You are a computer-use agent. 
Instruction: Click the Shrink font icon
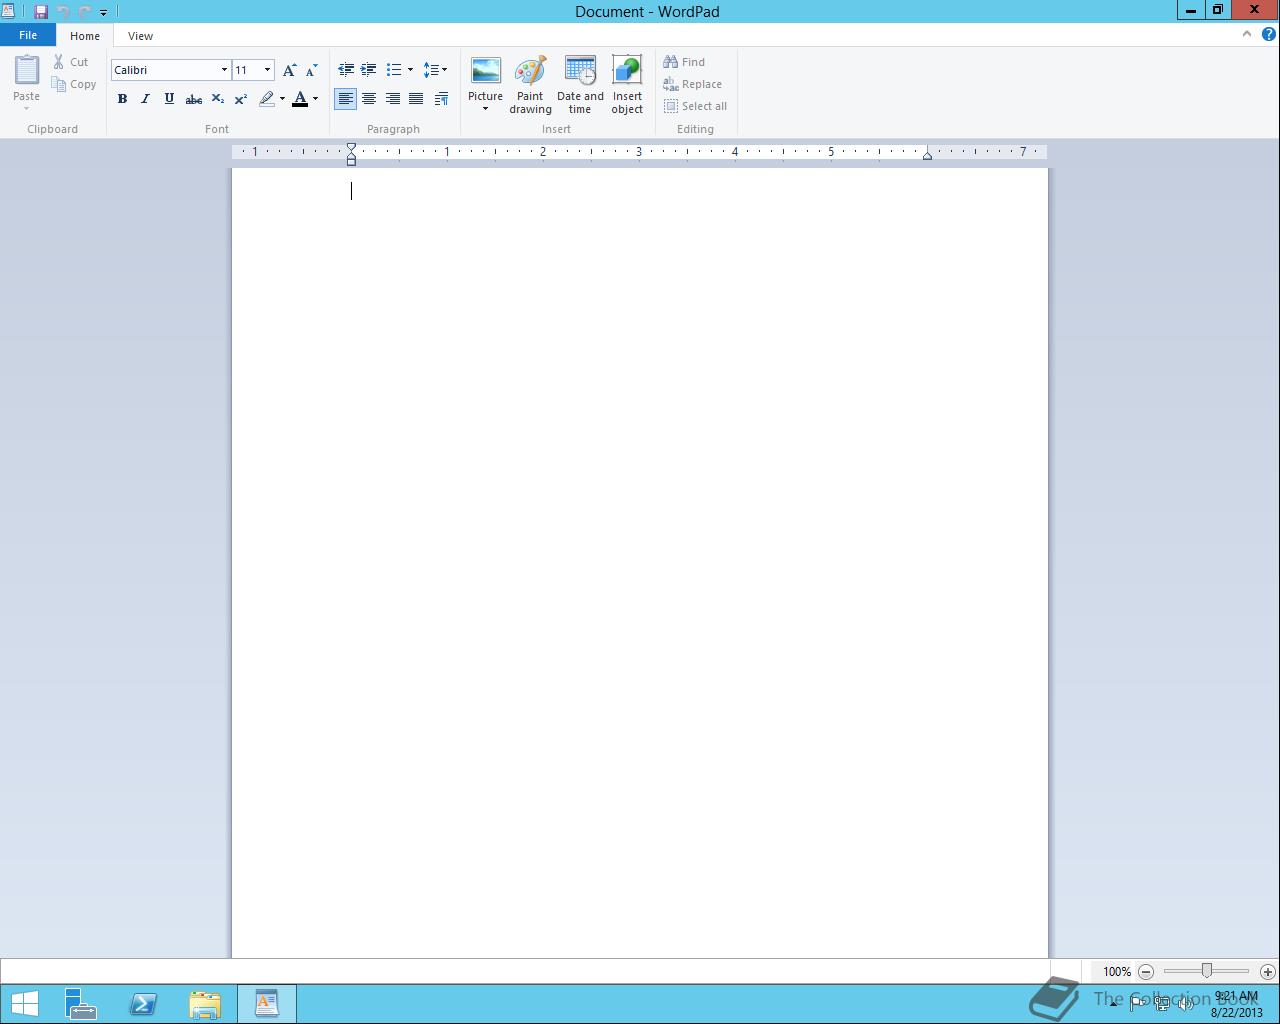(311, 70)
